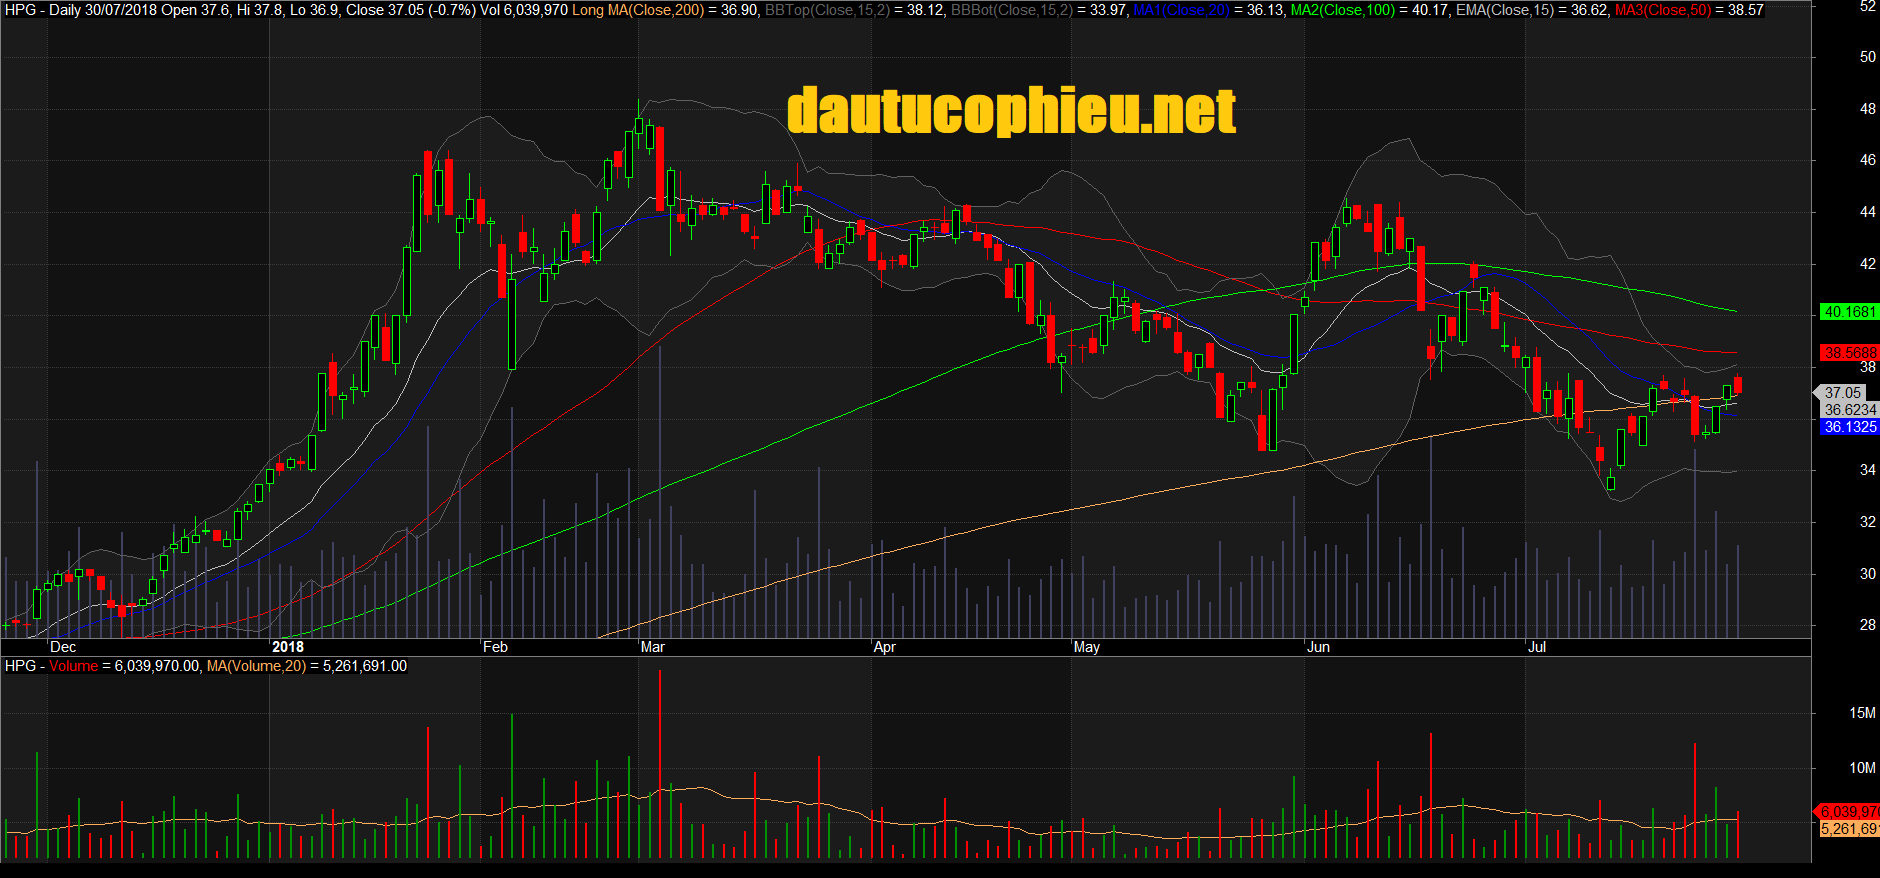Click the red 6,039,970 volume tag

(1848, 812)
